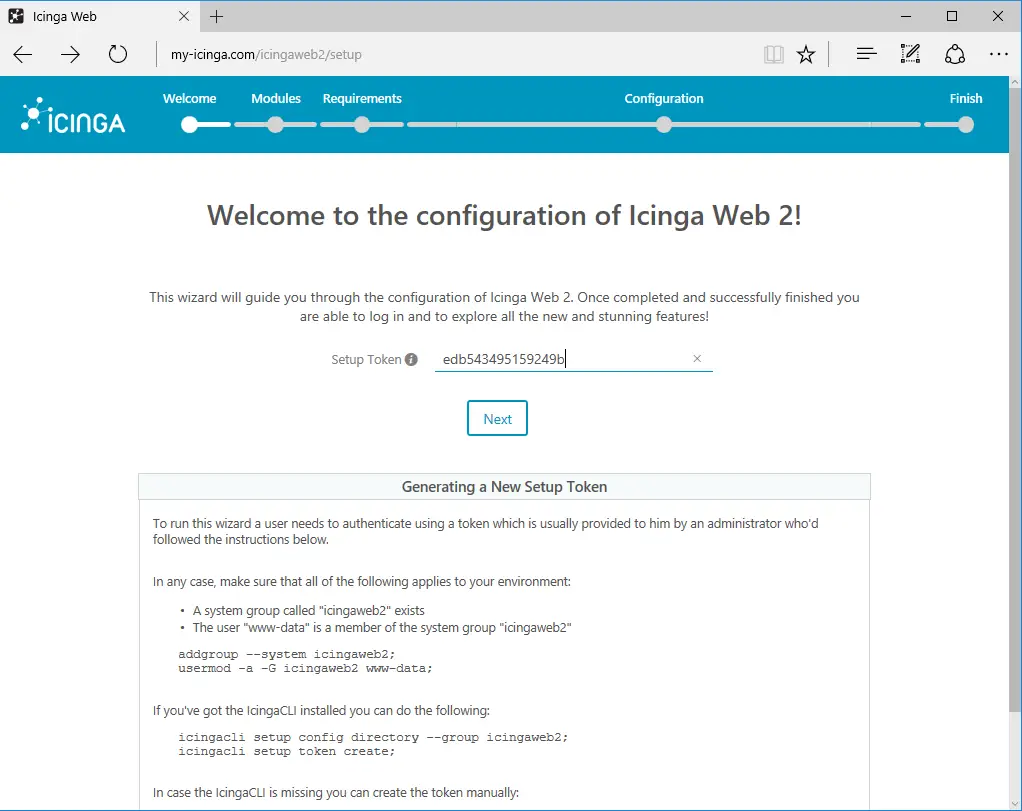
Task: Click the Icinga logo in header
Action: [73, 115]
